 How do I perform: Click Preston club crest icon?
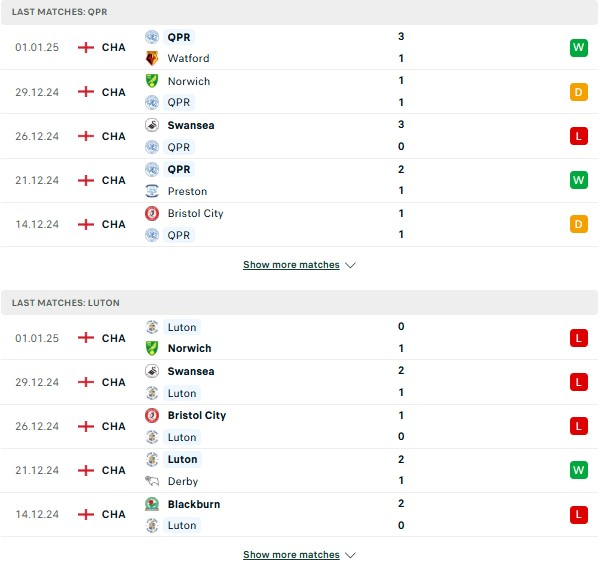152,191
